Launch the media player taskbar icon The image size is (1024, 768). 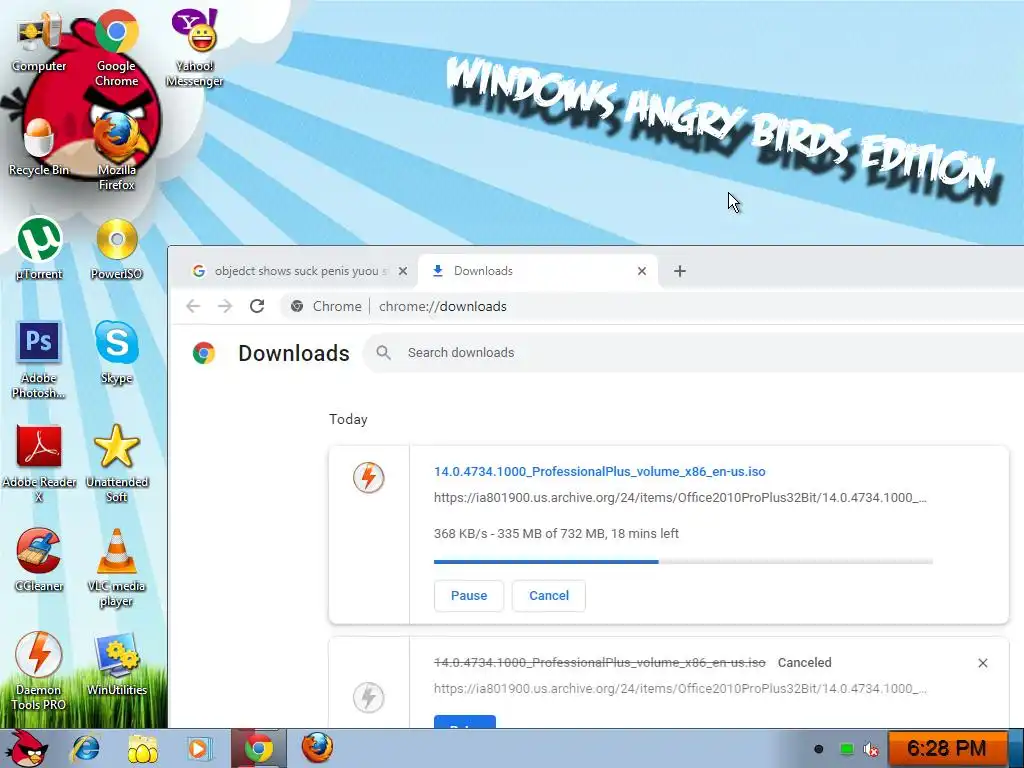point(199,748)
